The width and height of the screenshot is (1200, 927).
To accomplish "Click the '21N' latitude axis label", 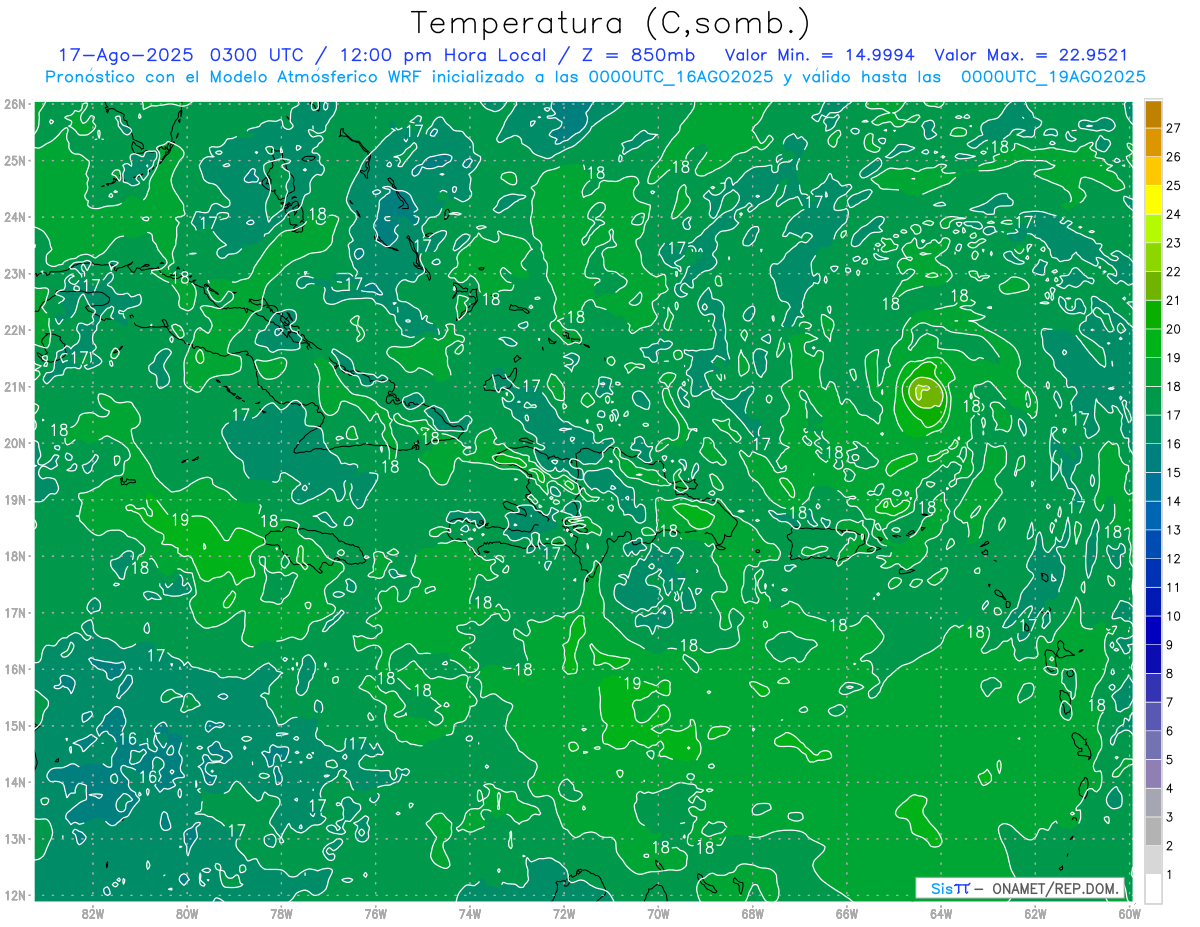I will [15, 387].
